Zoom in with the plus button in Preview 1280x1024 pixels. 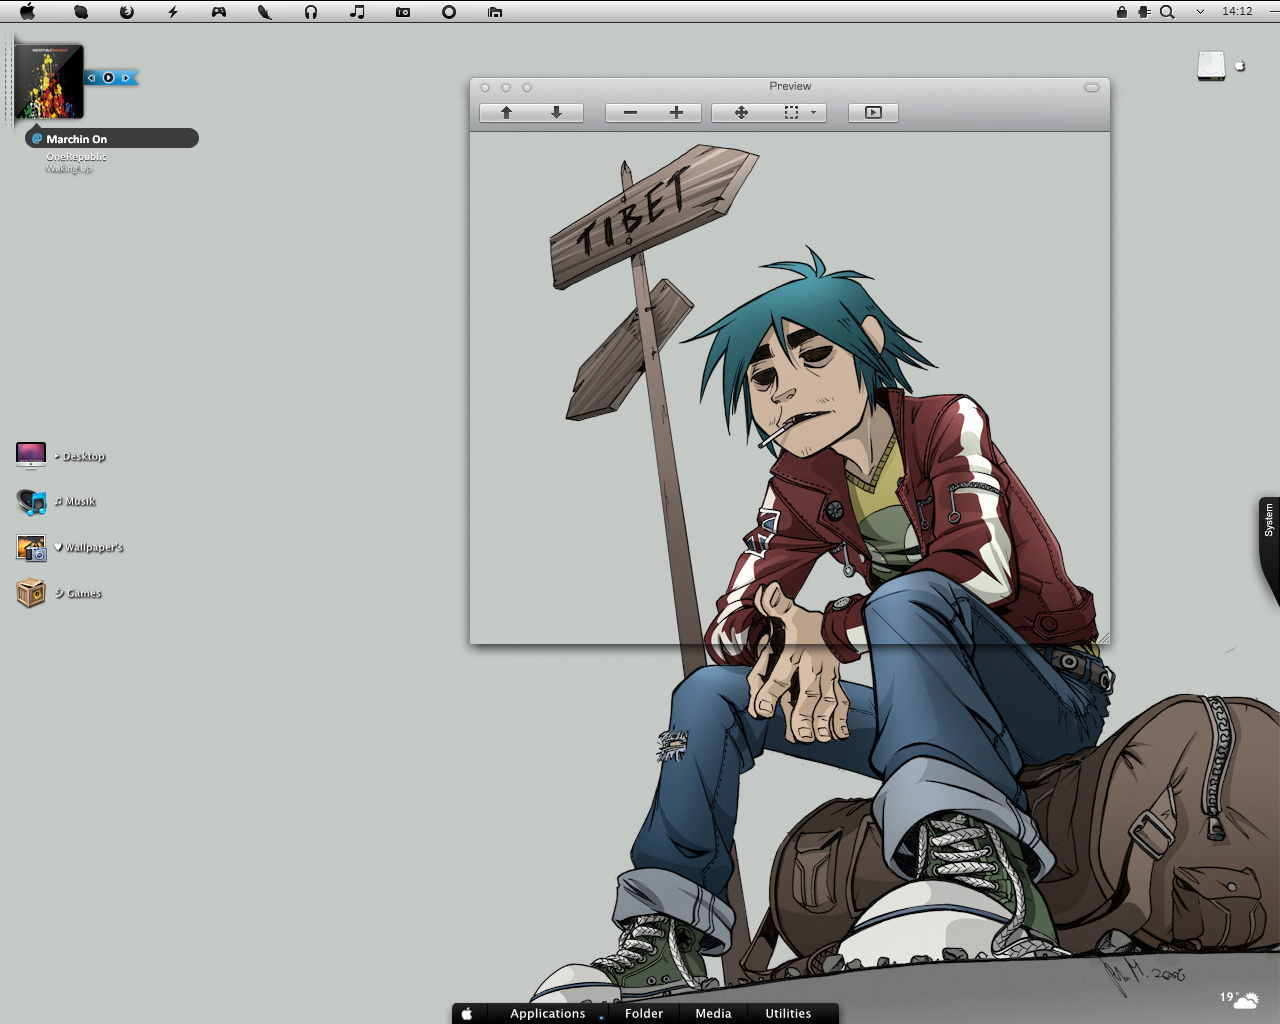point(677,112)
